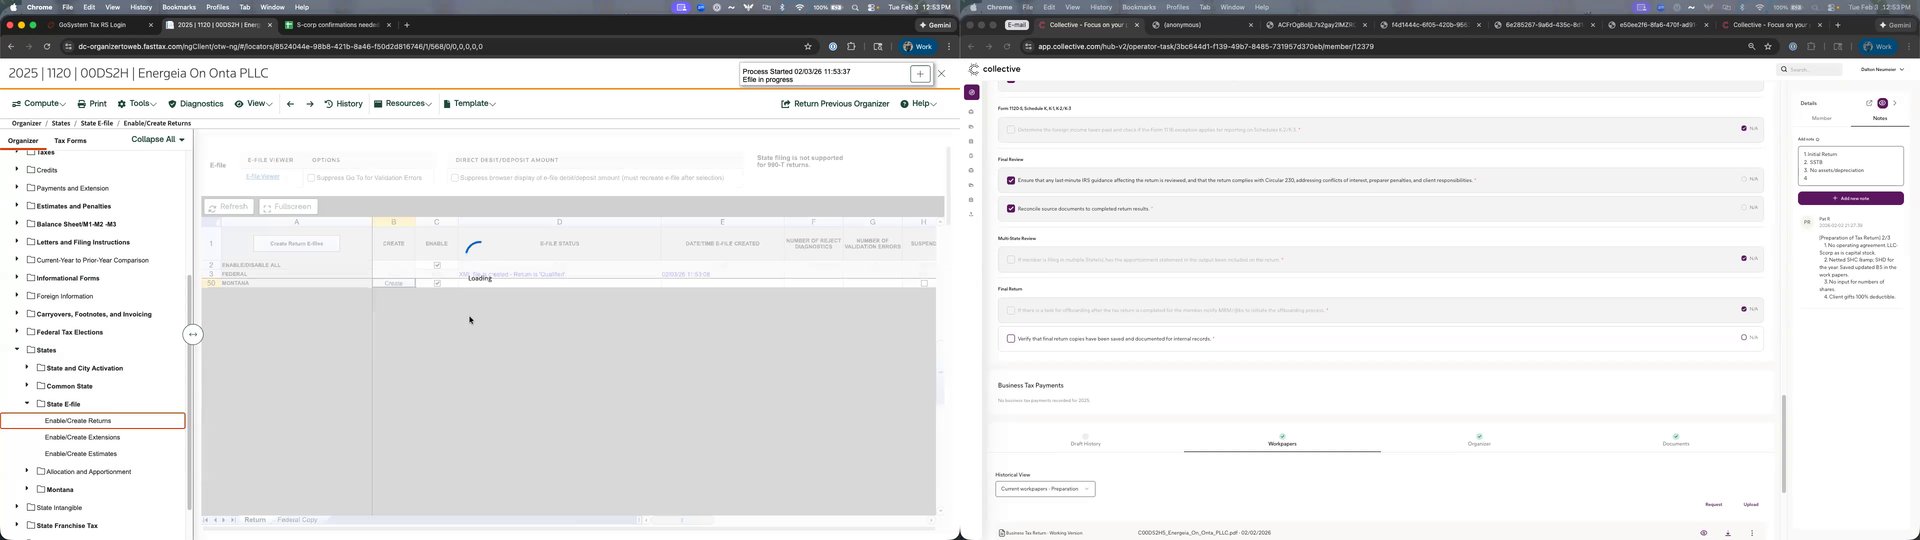This screenshot has width=1920, height=540.
Task: Open Current workpapers - Preparation dropdown
Action: pyautogui.click(x=1045, y=489)
